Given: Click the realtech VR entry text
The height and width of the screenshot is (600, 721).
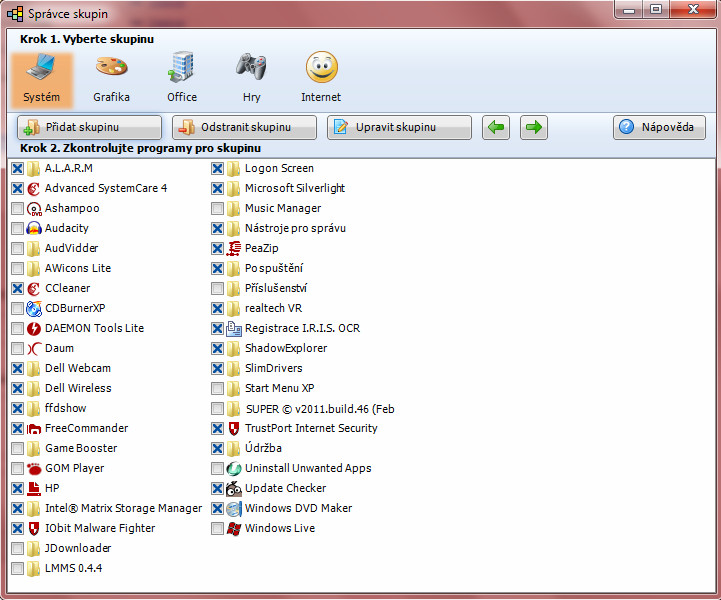Looking at the screenshot, I should coord(273,308).
